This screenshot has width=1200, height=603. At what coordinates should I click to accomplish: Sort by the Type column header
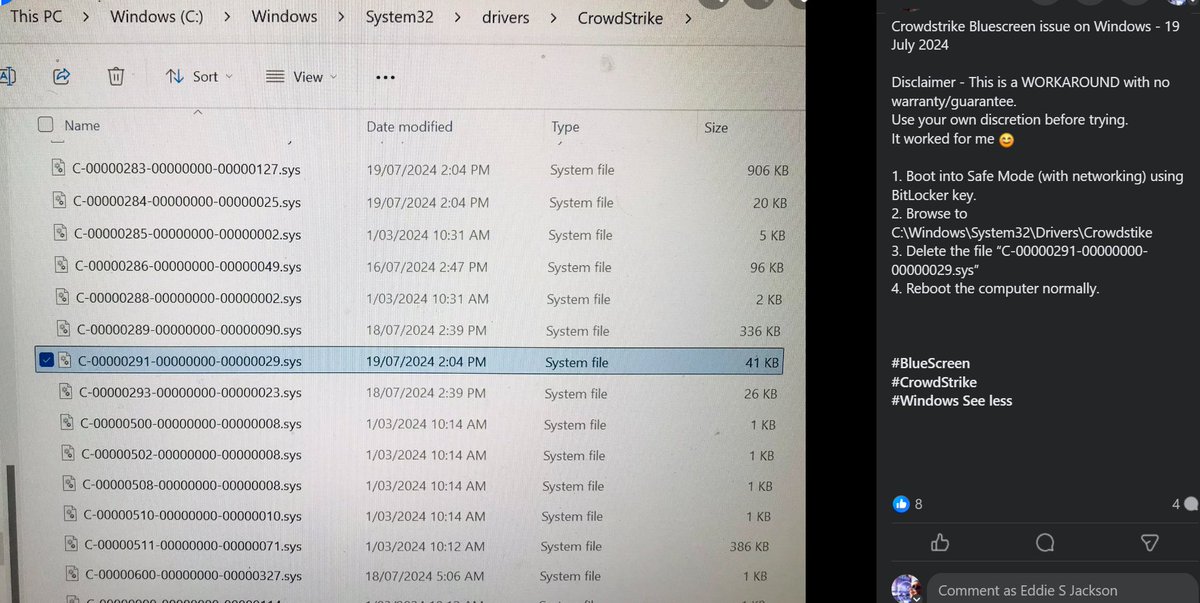click(565, 127)
